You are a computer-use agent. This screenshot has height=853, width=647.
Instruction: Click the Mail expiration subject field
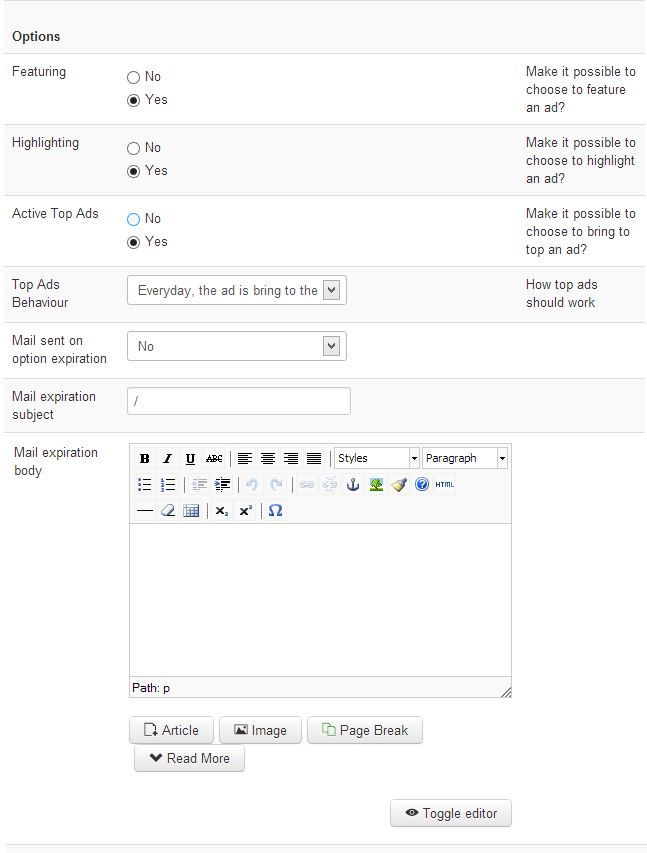coord(239,401)
